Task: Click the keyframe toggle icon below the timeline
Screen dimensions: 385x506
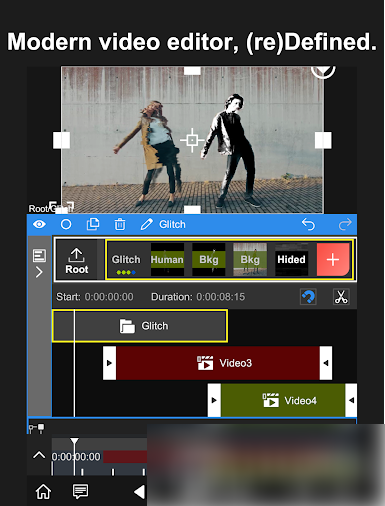Action: click(x=36, y=428)
